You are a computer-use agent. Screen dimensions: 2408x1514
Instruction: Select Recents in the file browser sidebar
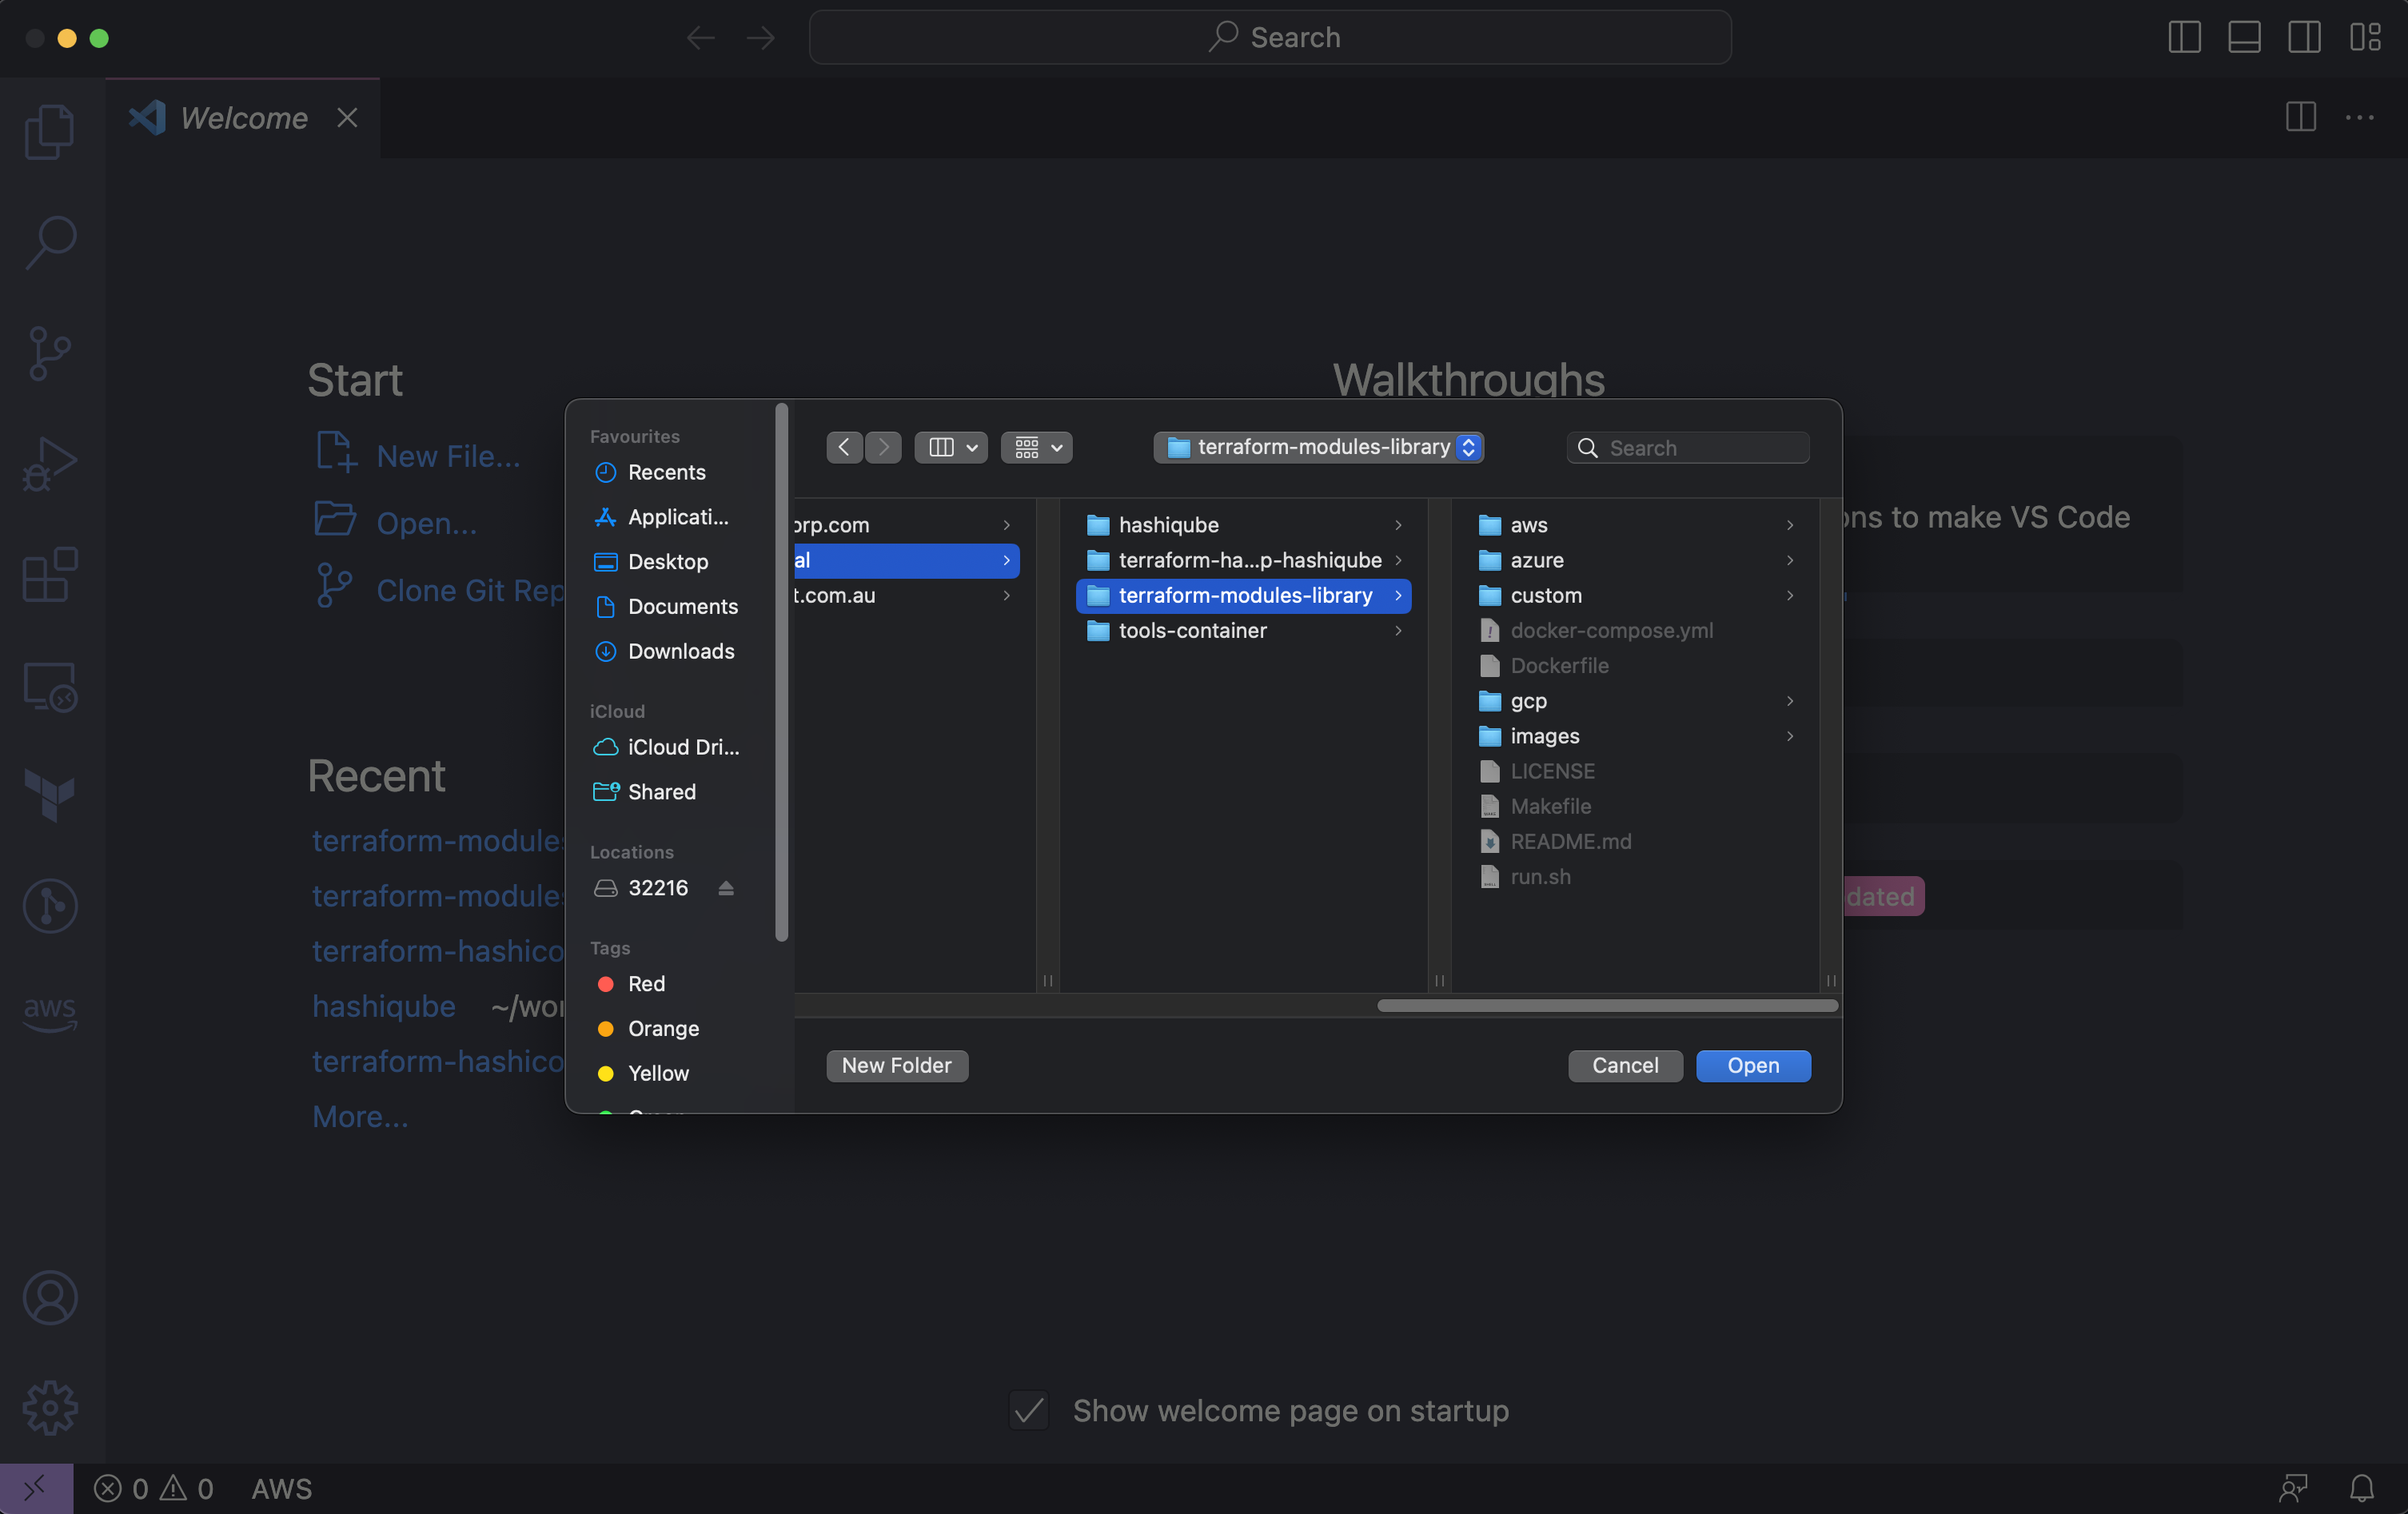click(666, 471)
